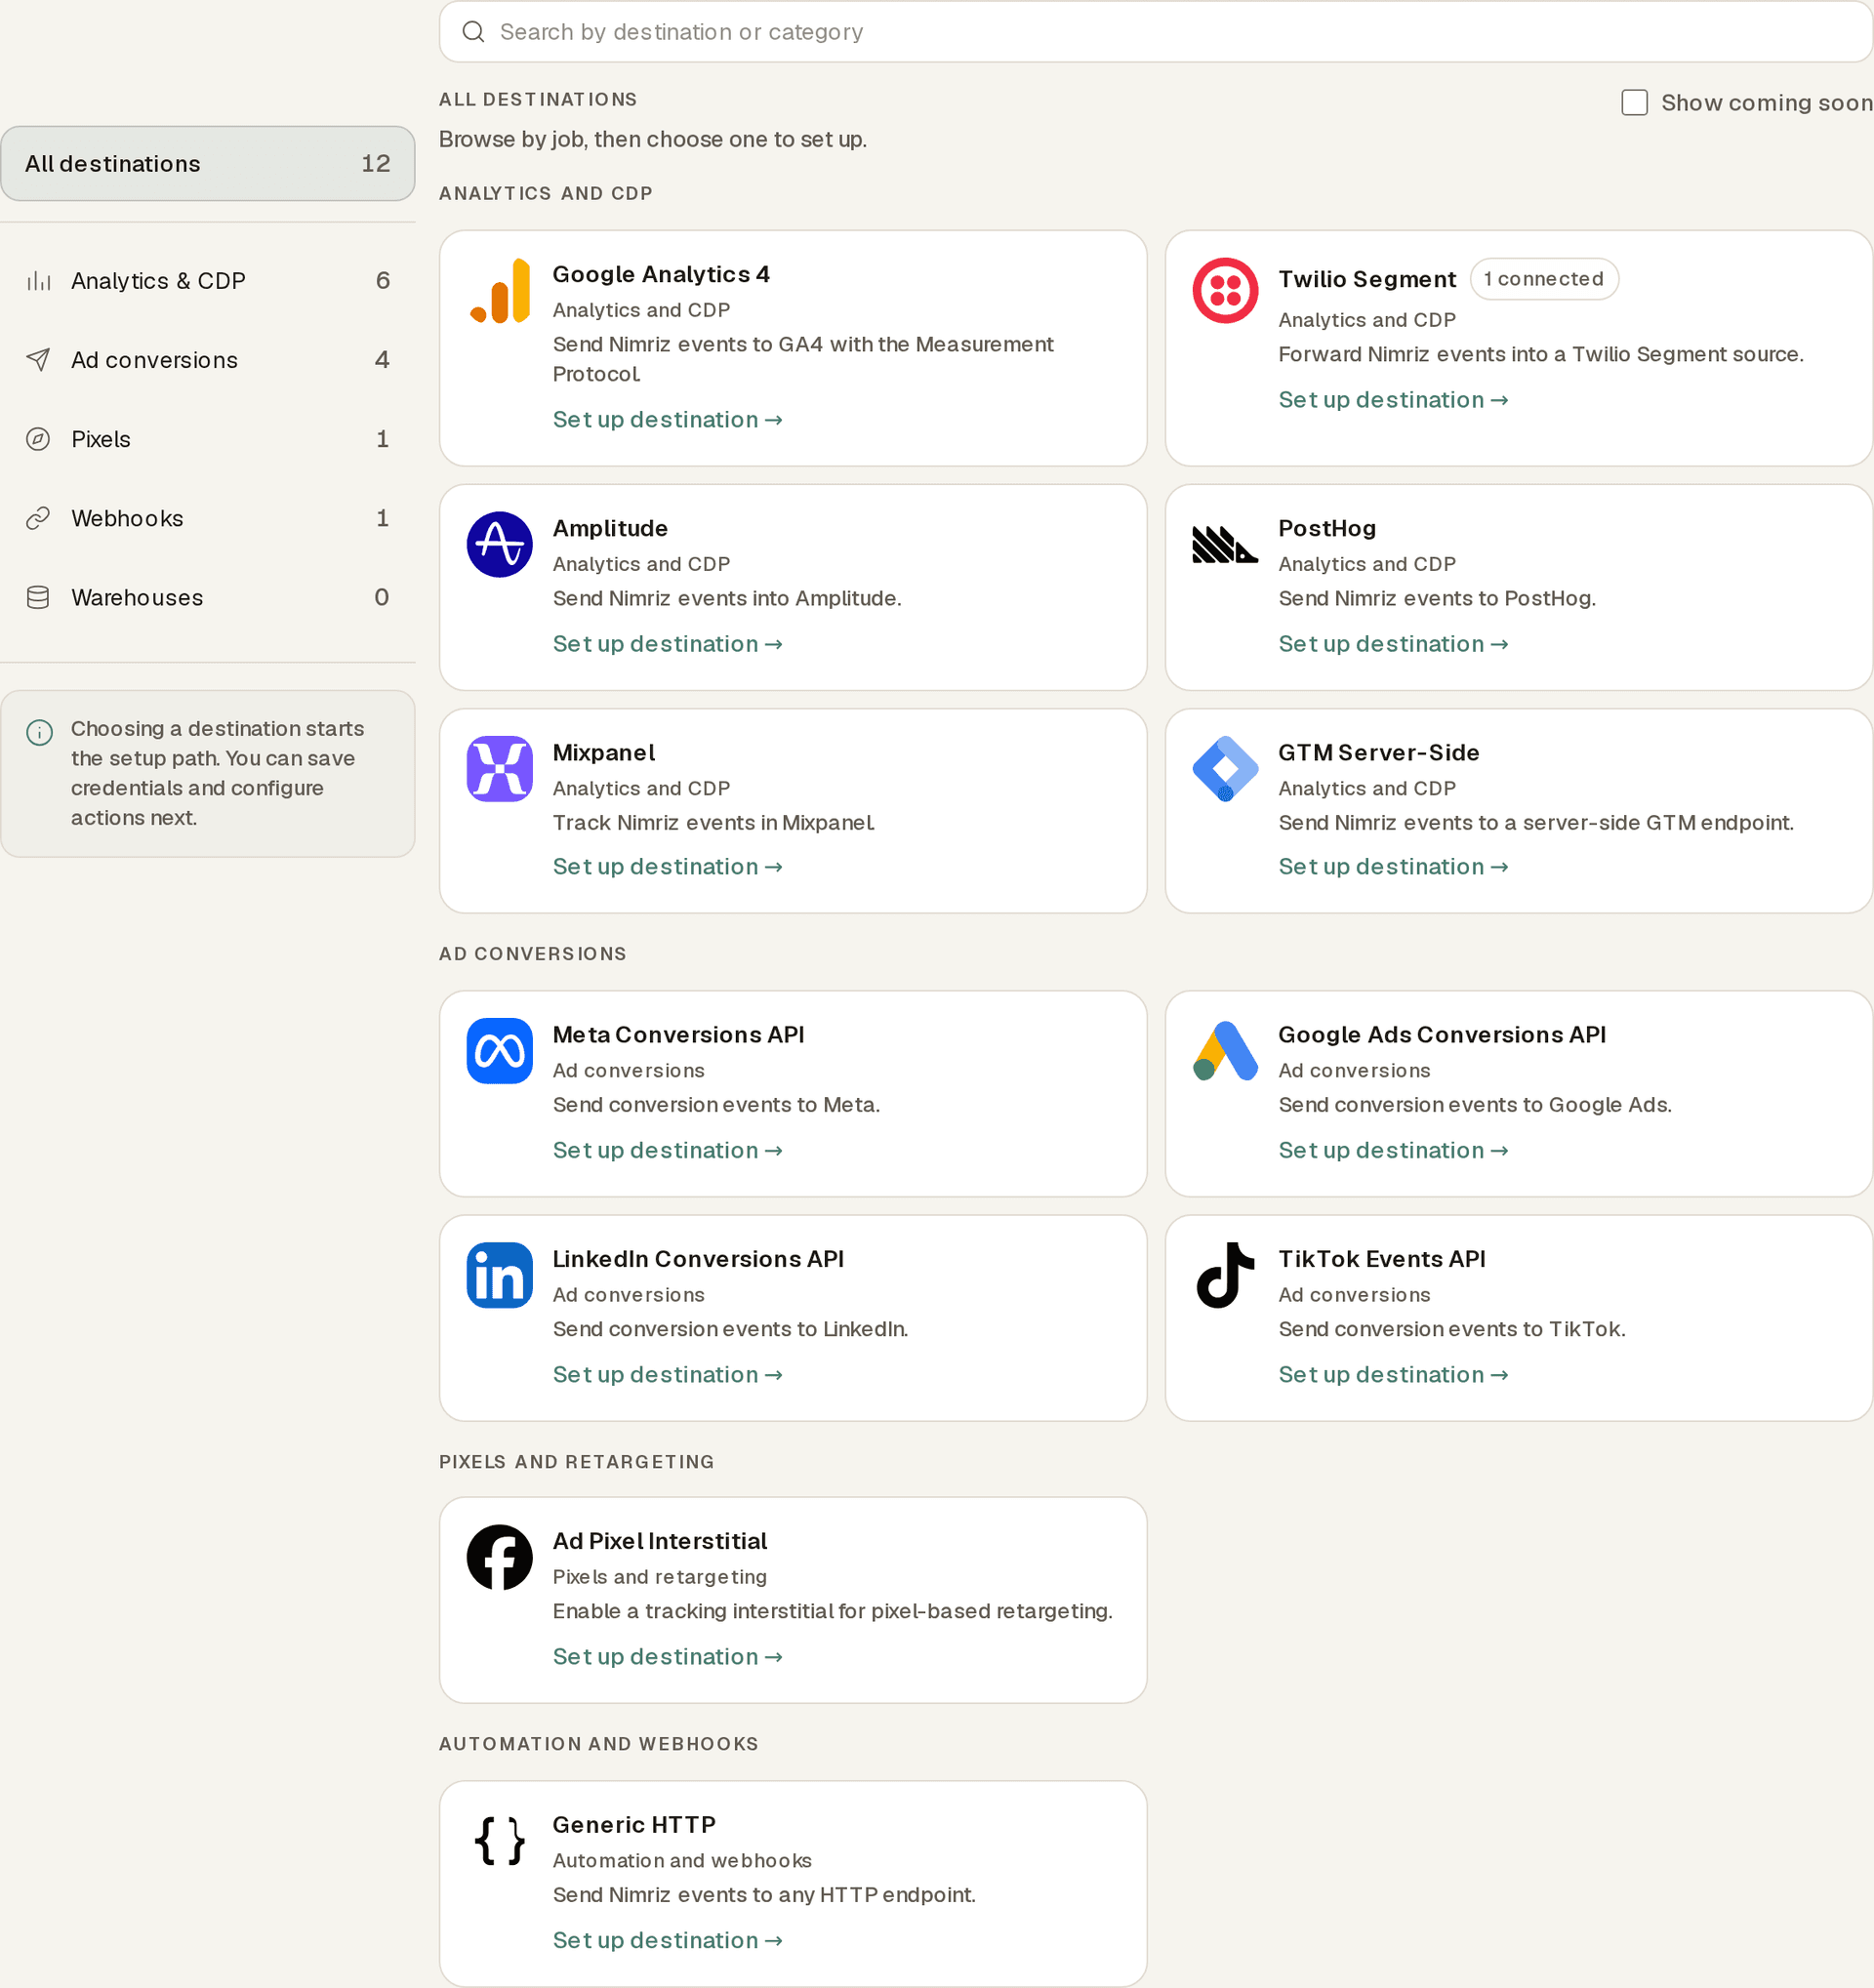Image resolution: width=1874 pixels, height=1988 pixels.
Task: Set up destination for Twilio Segment
Action: [1393, 400]
